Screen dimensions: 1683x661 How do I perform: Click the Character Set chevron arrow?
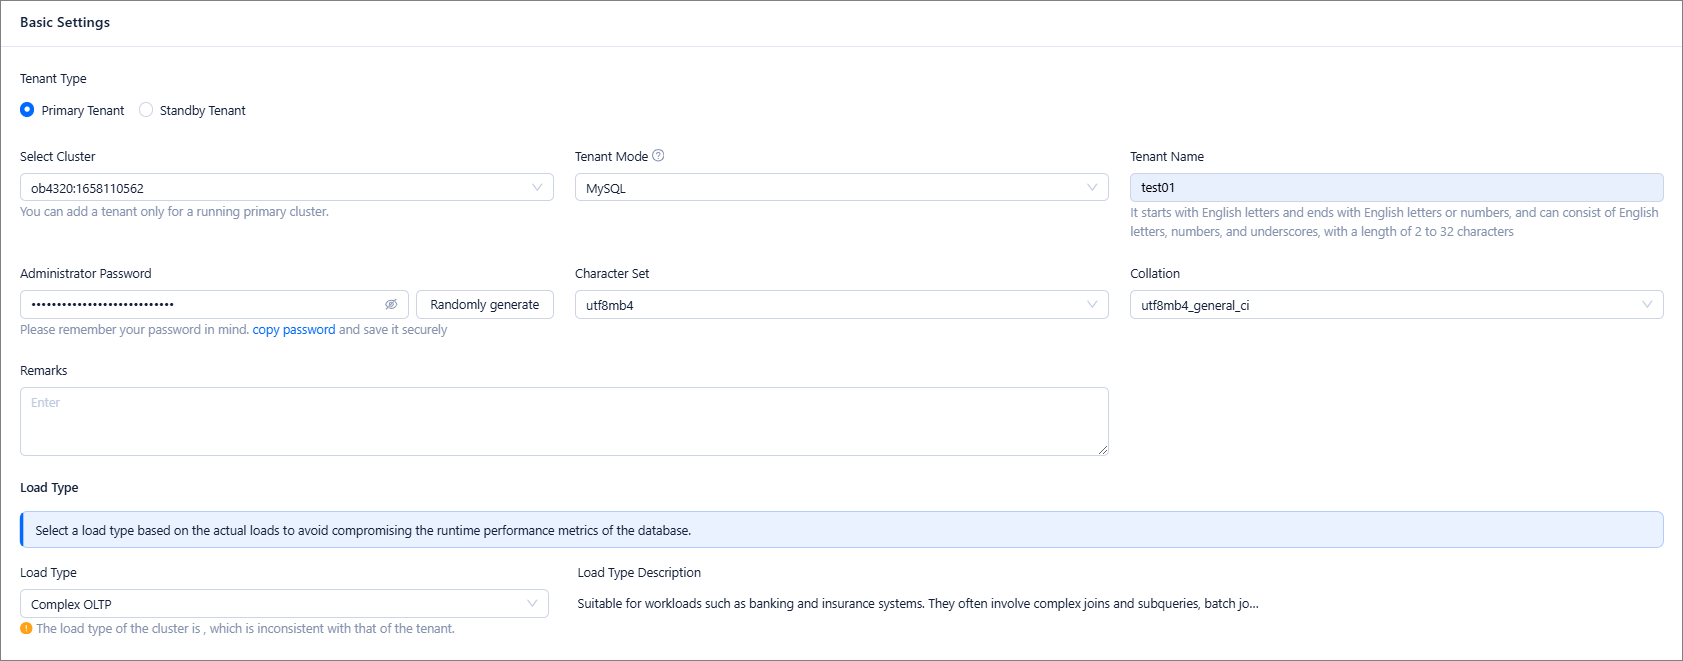point(1092,305)
